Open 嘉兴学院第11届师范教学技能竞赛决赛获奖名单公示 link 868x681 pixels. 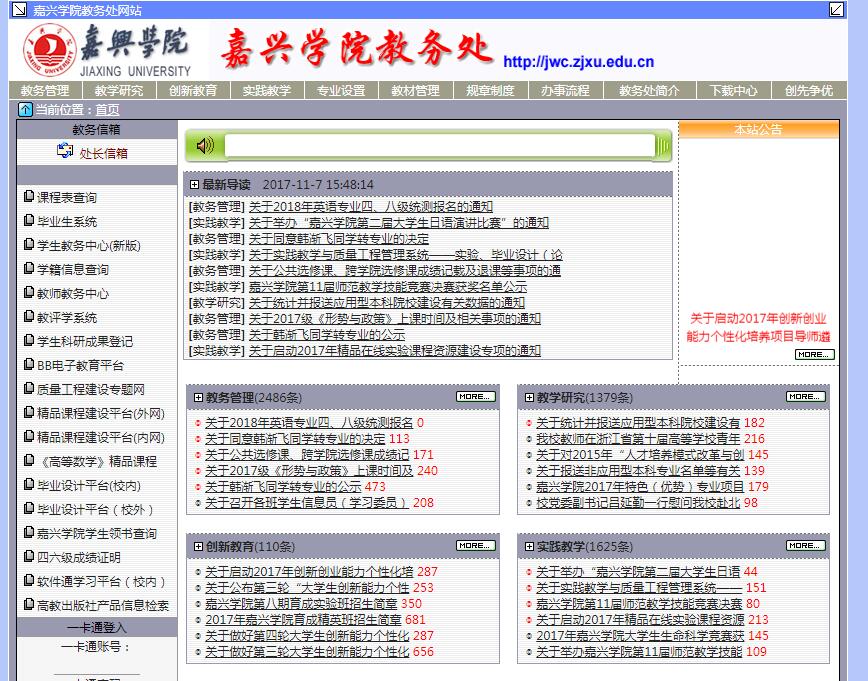[x=388, y=287]
